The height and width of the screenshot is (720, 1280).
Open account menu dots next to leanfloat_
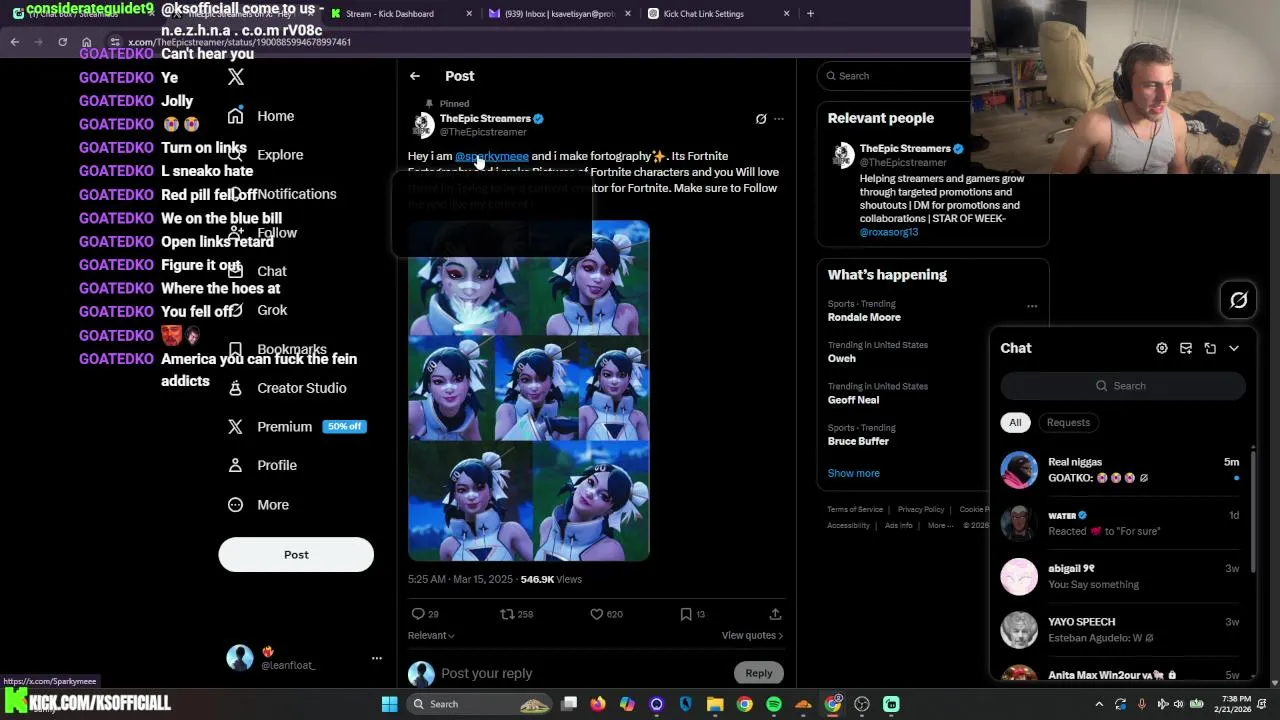click(x=377, y=658)
